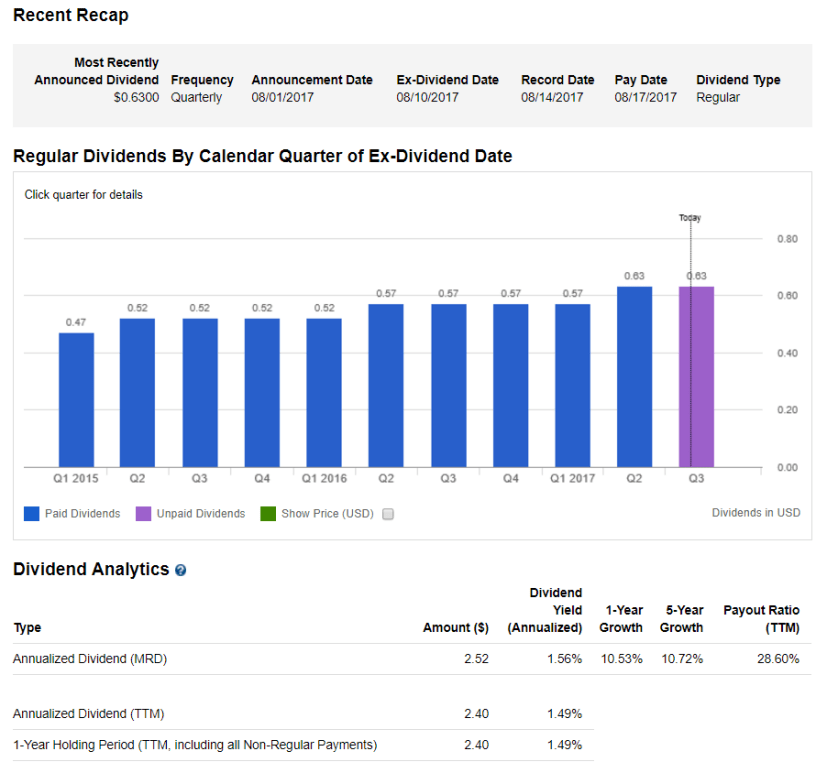
Task: Click the Payout Ratio (TTM) column header
Action: pyautogui.click(x=761, y=619)
